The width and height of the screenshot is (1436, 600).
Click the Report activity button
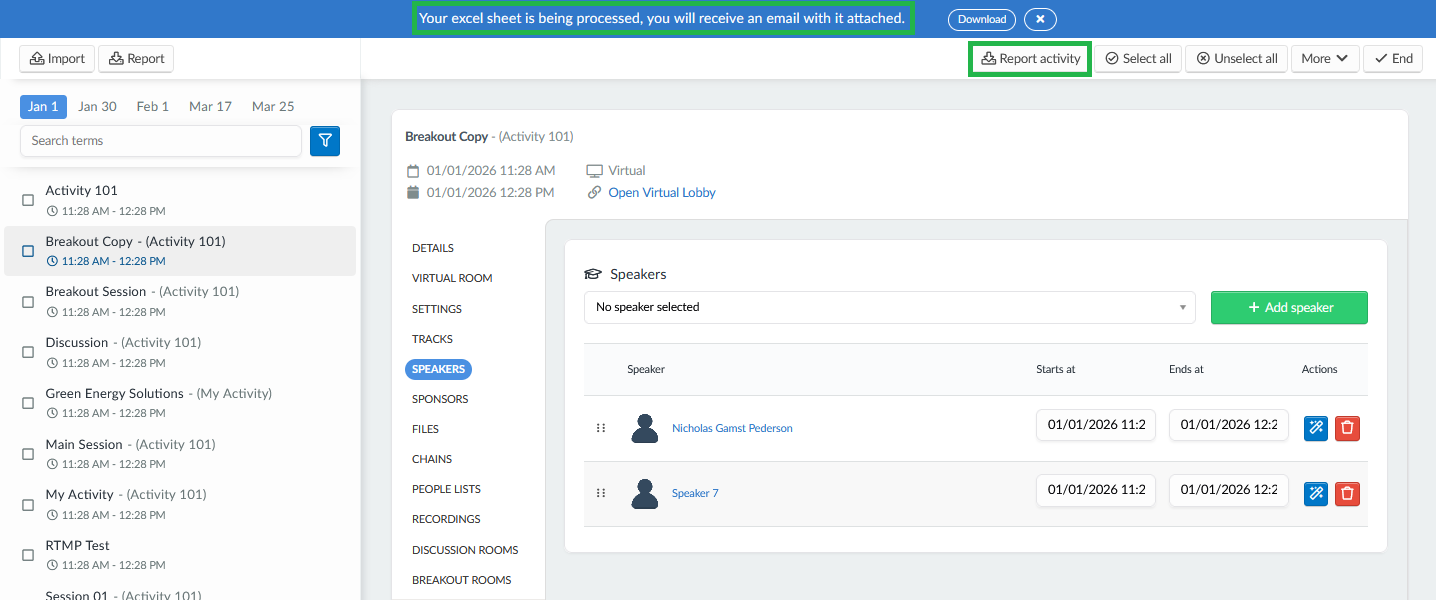[x=1030, y=59]
